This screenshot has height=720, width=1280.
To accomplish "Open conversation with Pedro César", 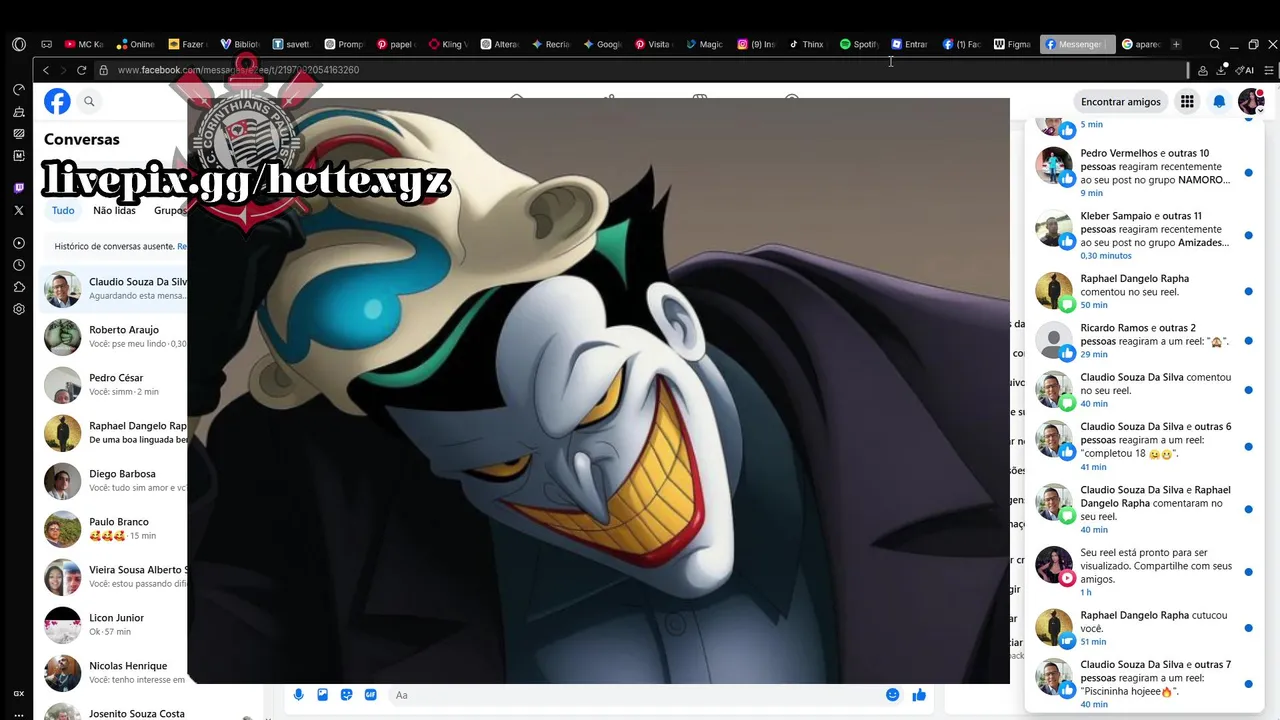I will 114,385.
